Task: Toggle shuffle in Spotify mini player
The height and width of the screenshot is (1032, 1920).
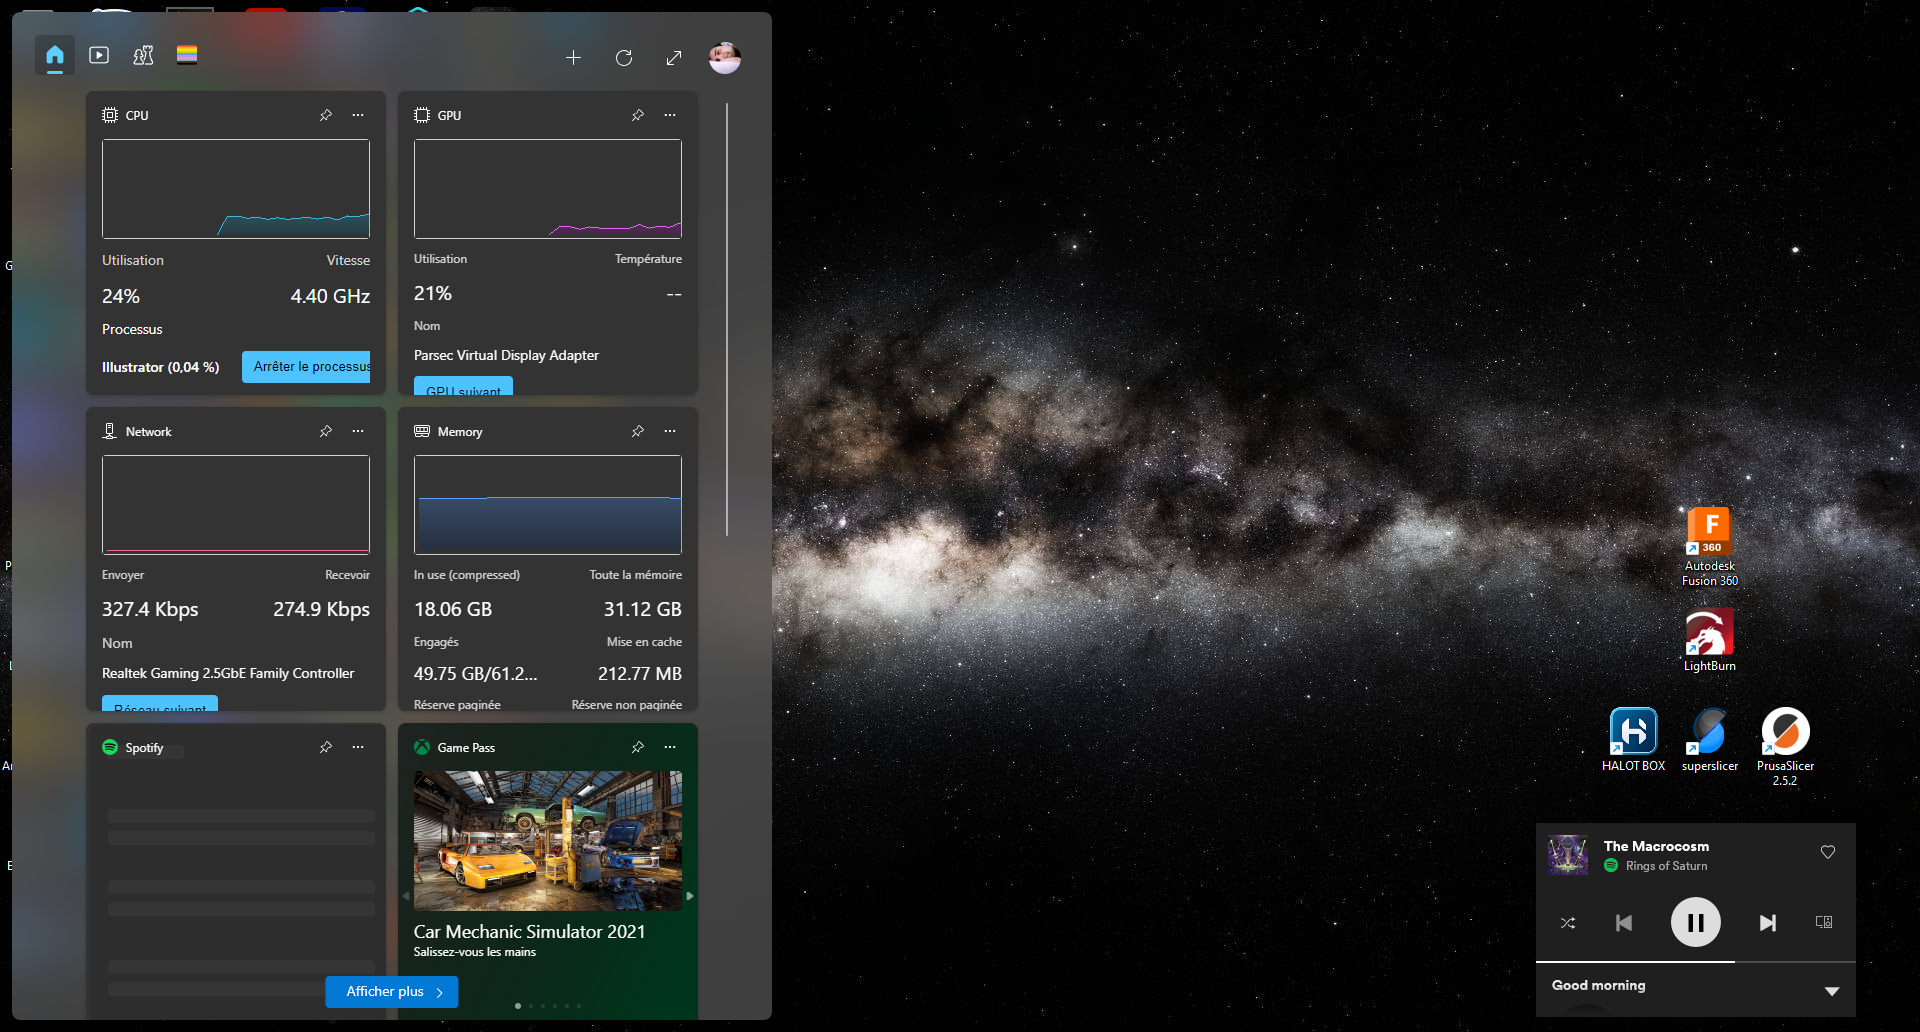Action: [x=1568, y=922]
